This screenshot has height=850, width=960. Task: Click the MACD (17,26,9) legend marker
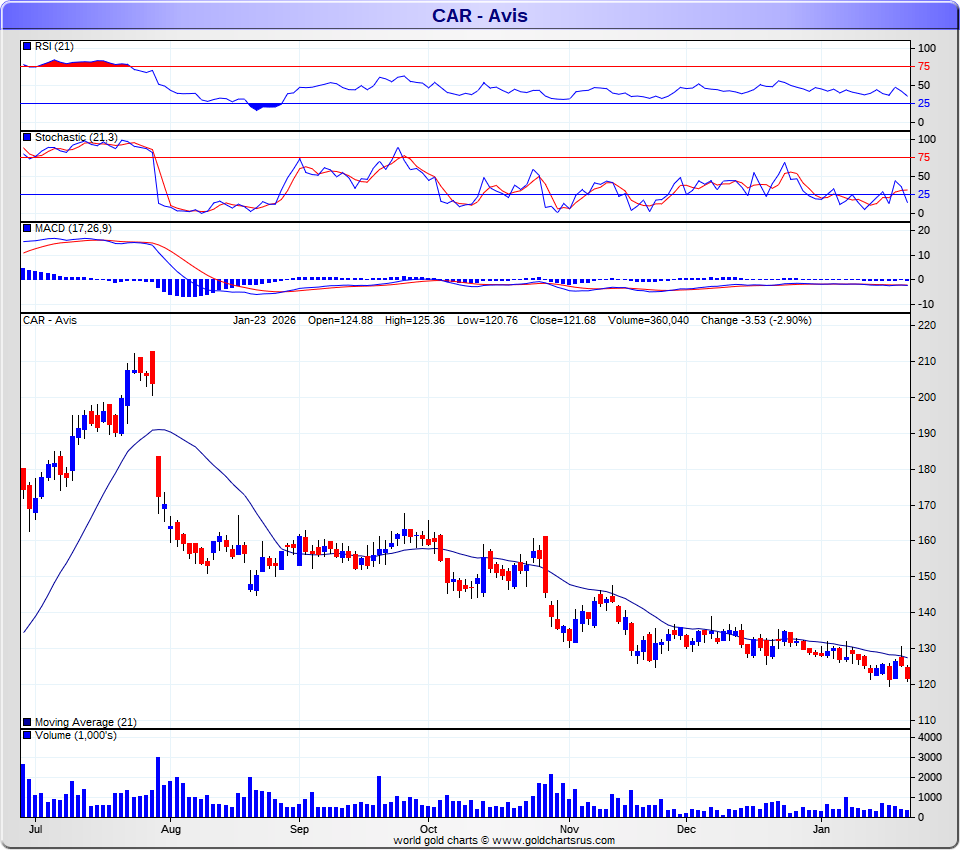27,229
